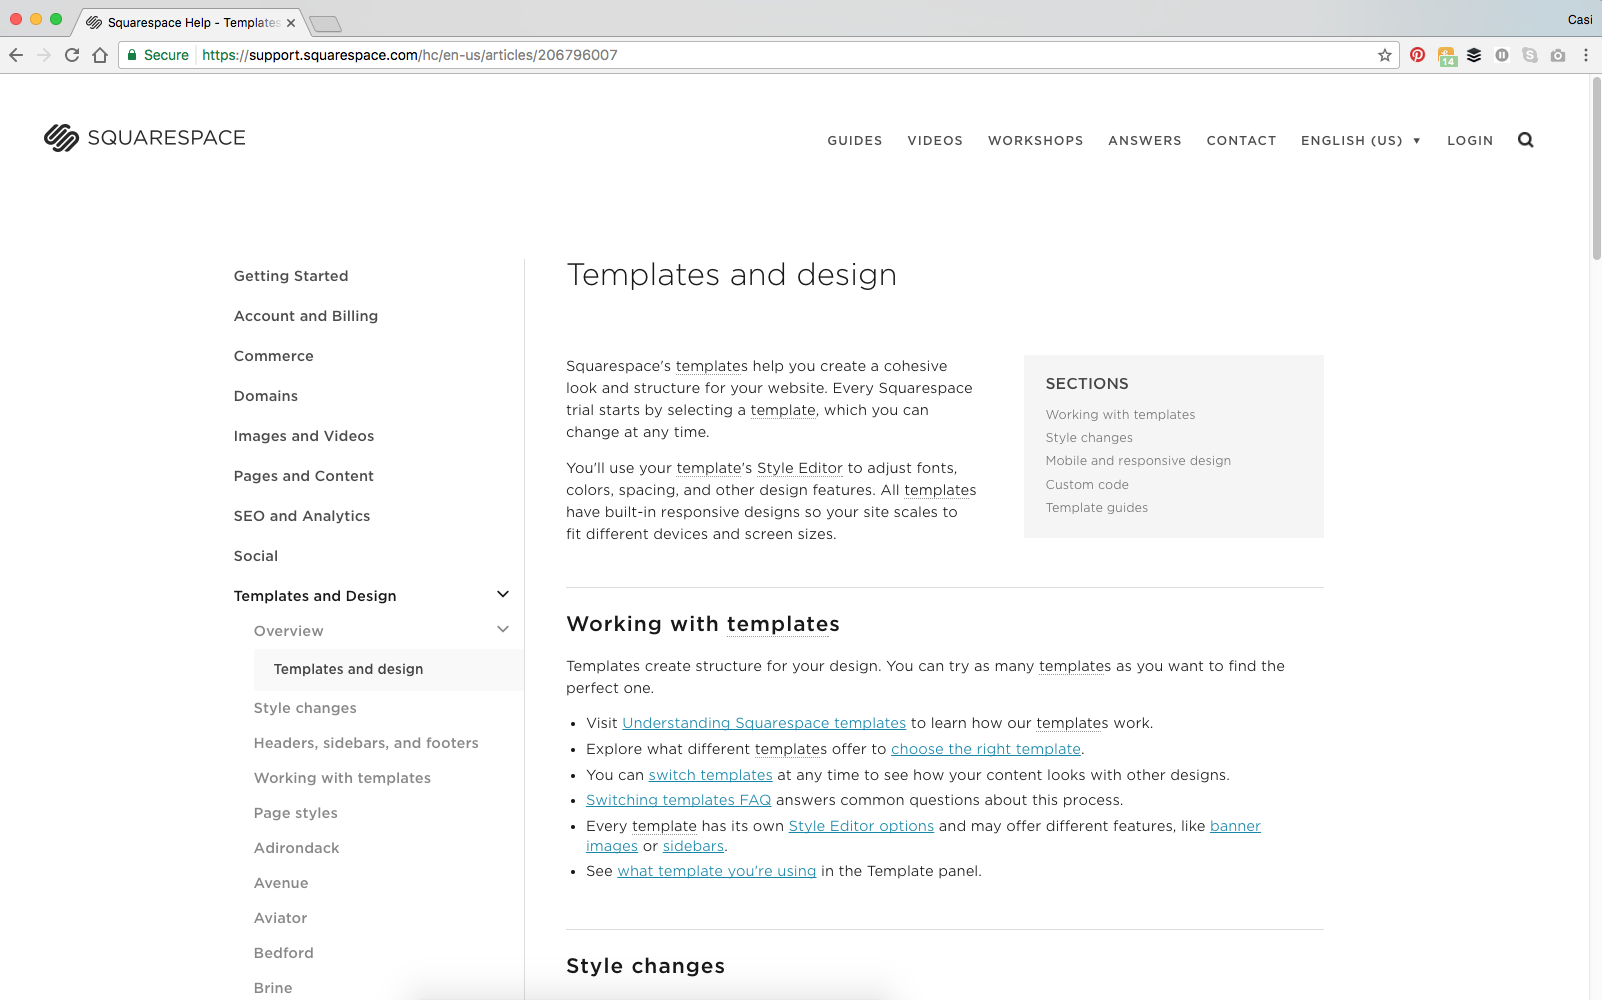Click the Skype extension icon

click(x=1530, y=55)
